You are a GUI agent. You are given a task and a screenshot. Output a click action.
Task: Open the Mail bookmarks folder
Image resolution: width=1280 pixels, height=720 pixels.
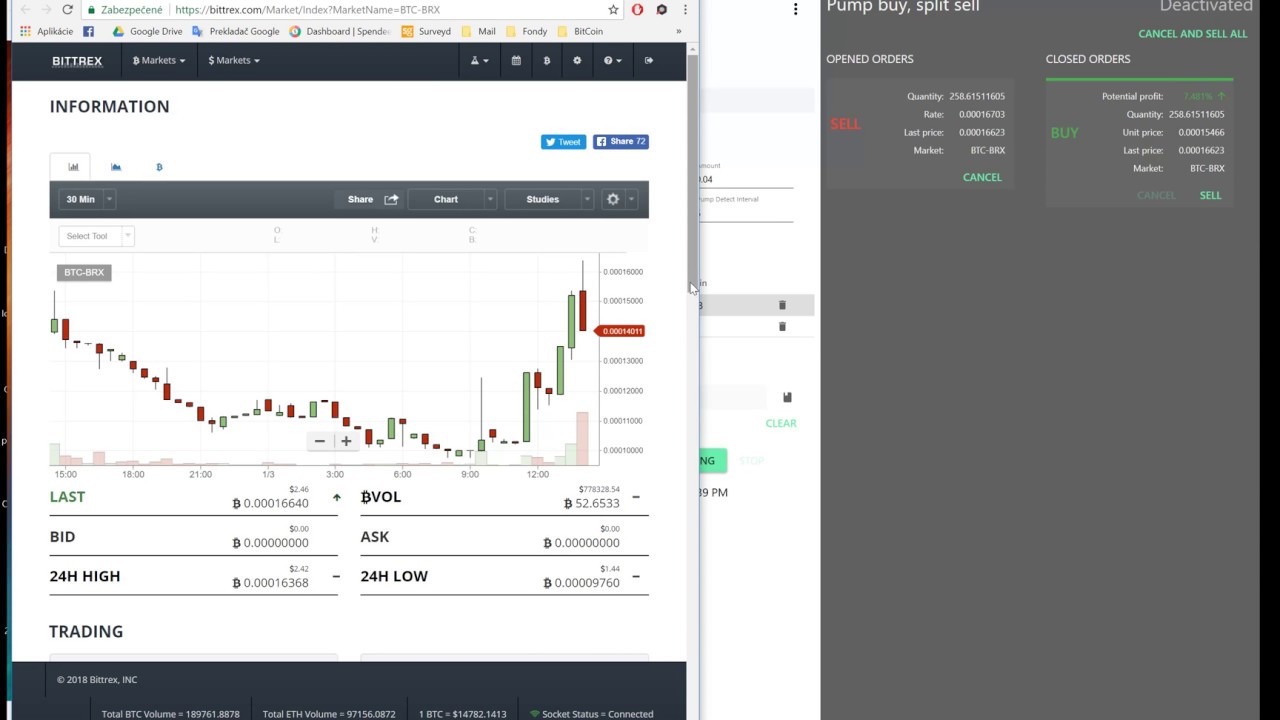[x=478, y=31]
